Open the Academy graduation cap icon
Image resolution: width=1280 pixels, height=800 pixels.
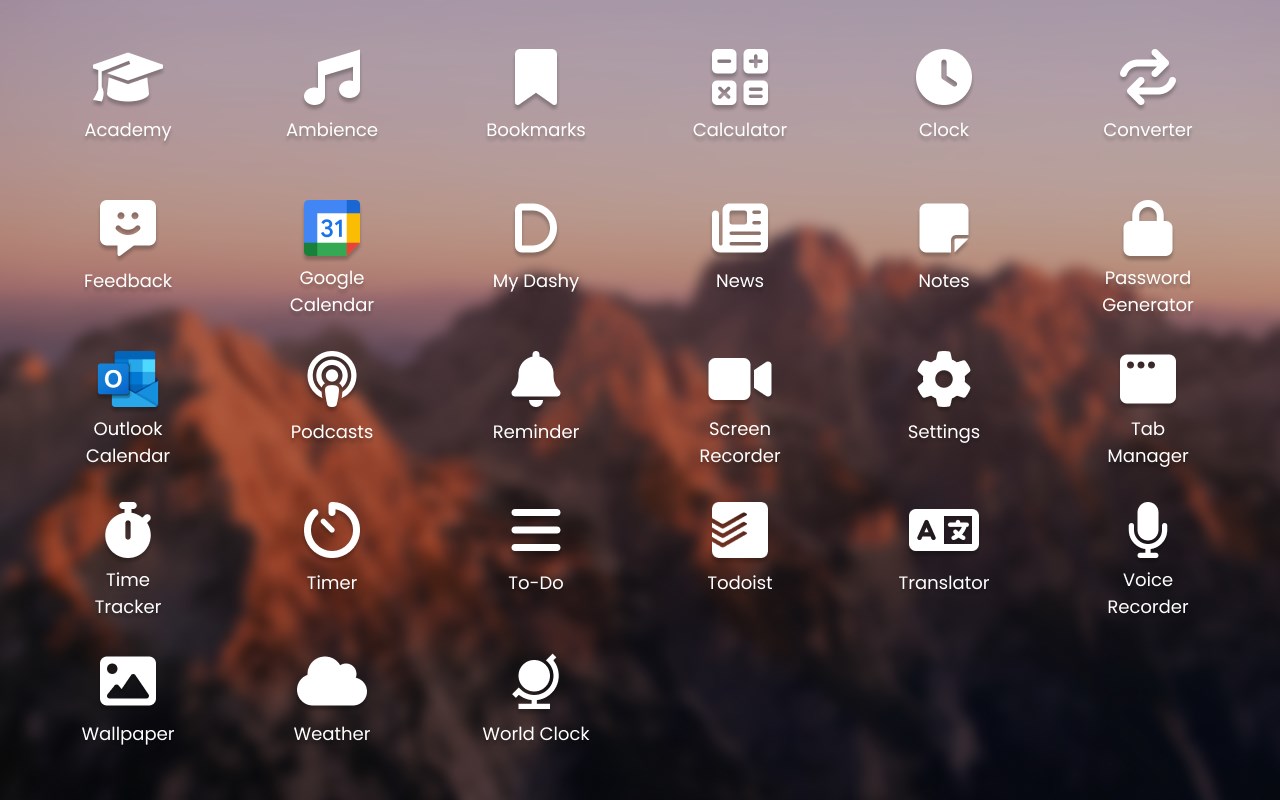[x=128, y=78]
